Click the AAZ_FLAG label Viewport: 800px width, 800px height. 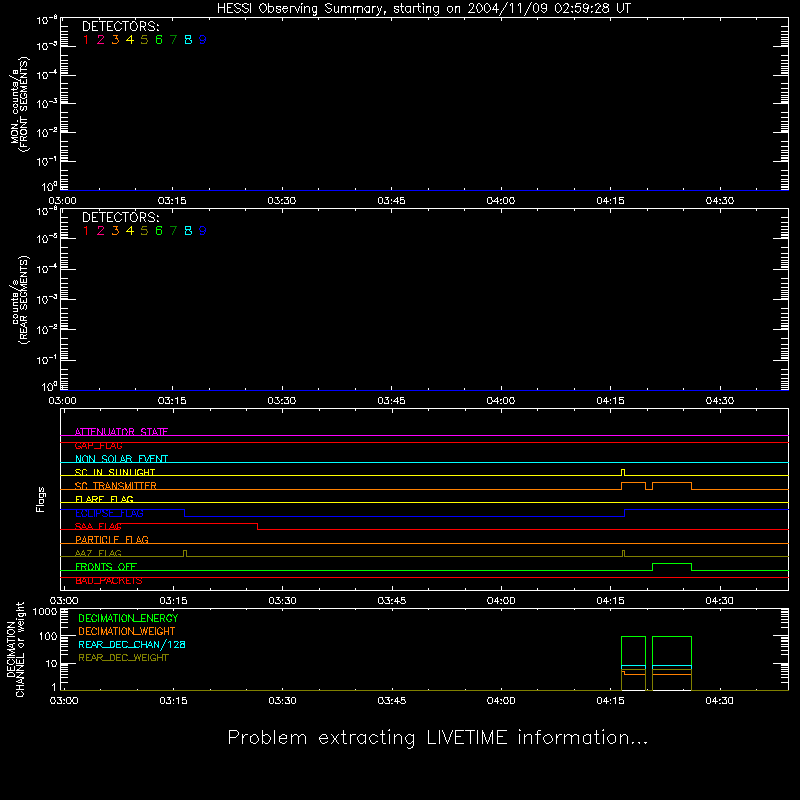click(98, 553)
